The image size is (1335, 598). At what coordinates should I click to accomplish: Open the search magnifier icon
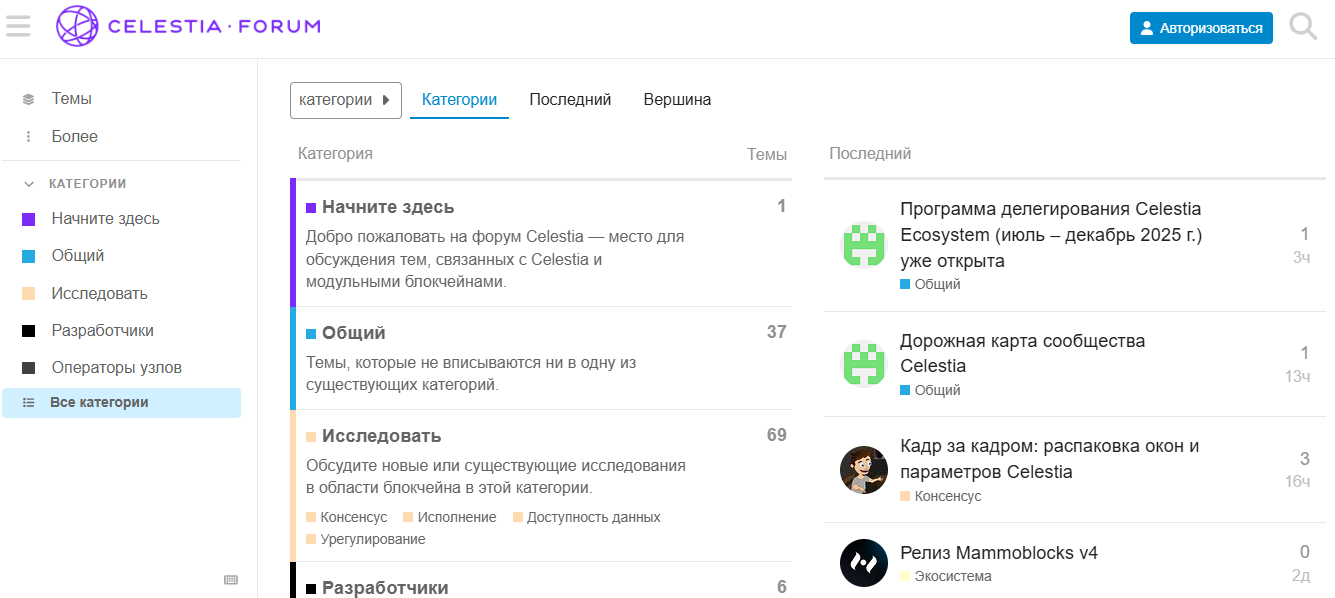(1303, 27)
